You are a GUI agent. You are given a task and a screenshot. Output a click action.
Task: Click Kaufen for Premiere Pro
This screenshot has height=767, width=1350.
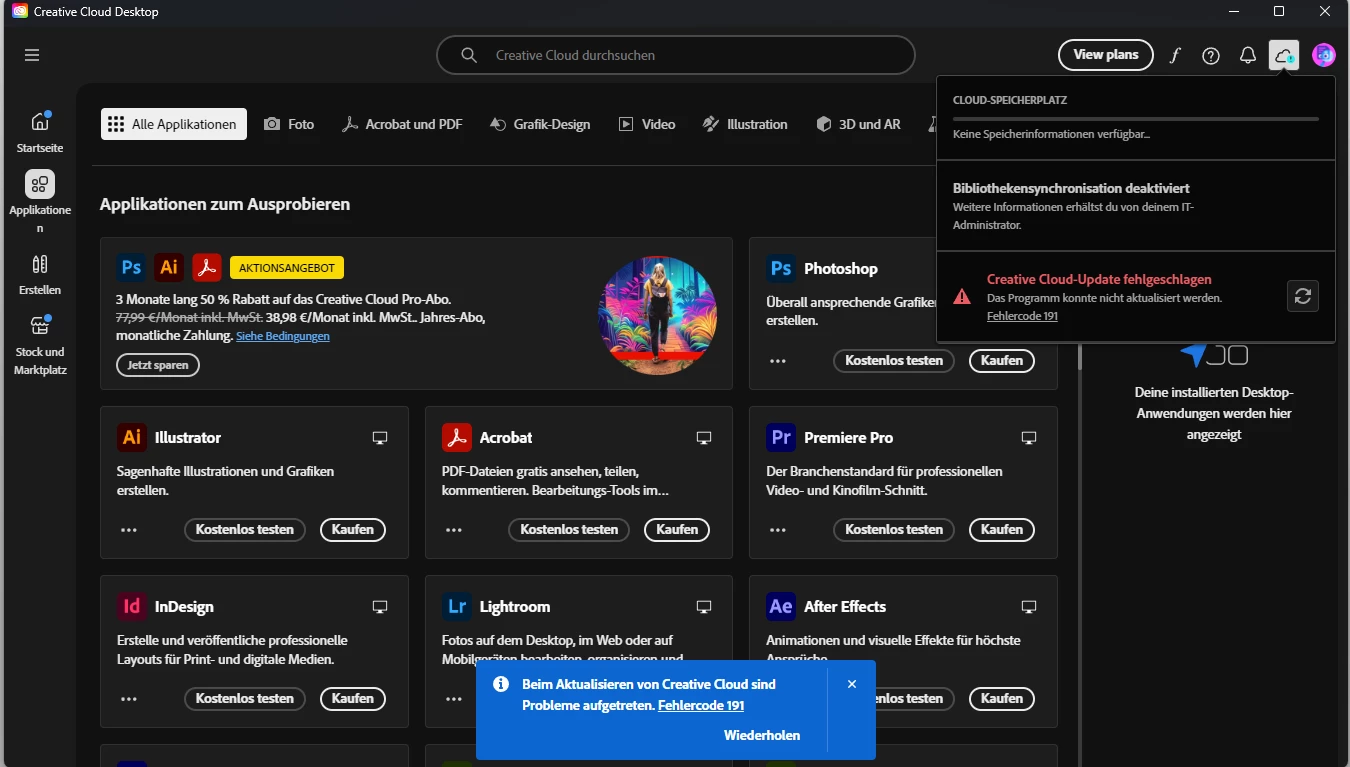click(x=1002, y=530)
